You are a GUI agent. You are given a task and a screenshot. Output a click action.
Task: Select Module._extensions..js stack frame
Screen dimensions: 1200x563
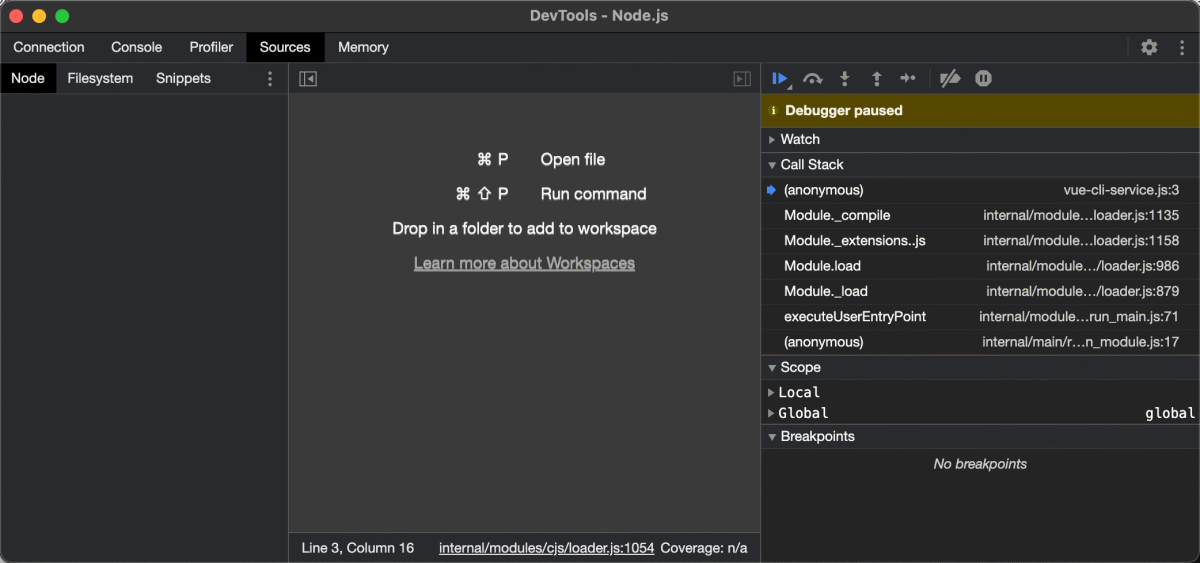point(980,241)
